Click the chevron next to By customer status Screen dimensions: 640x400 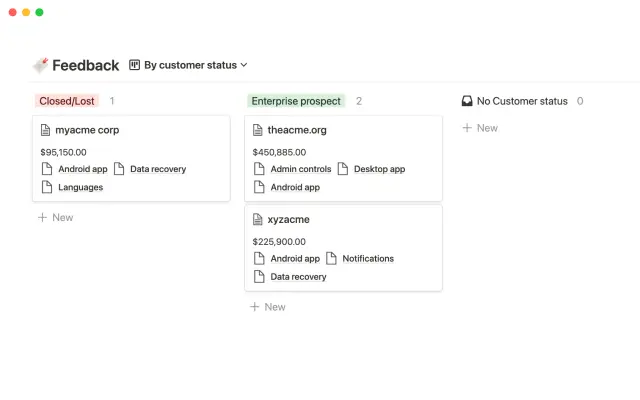tap(244, 65)
